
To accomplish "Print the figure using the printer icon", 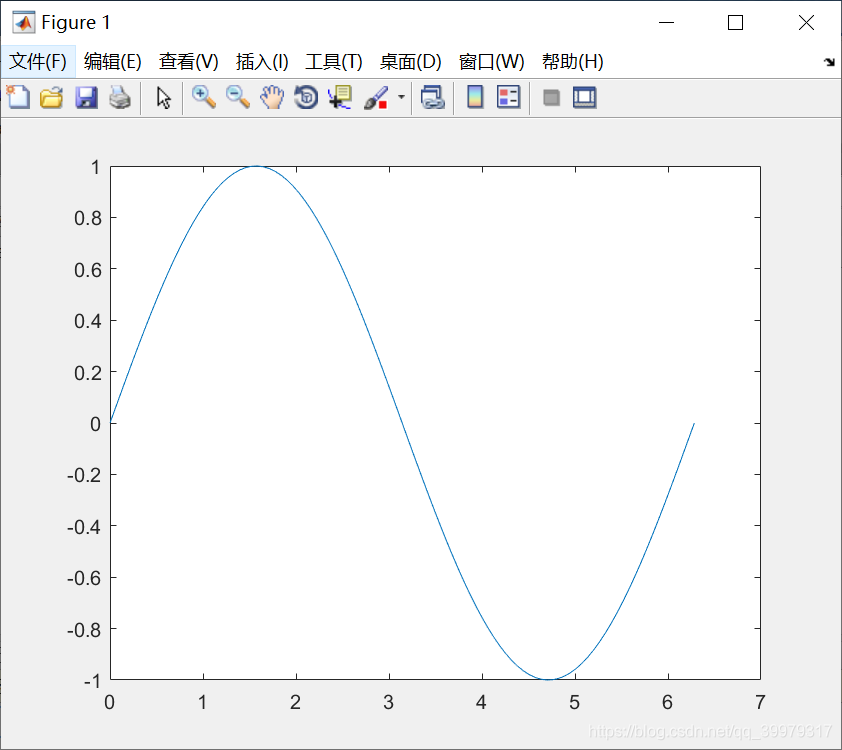I will [x=120, y=98].
